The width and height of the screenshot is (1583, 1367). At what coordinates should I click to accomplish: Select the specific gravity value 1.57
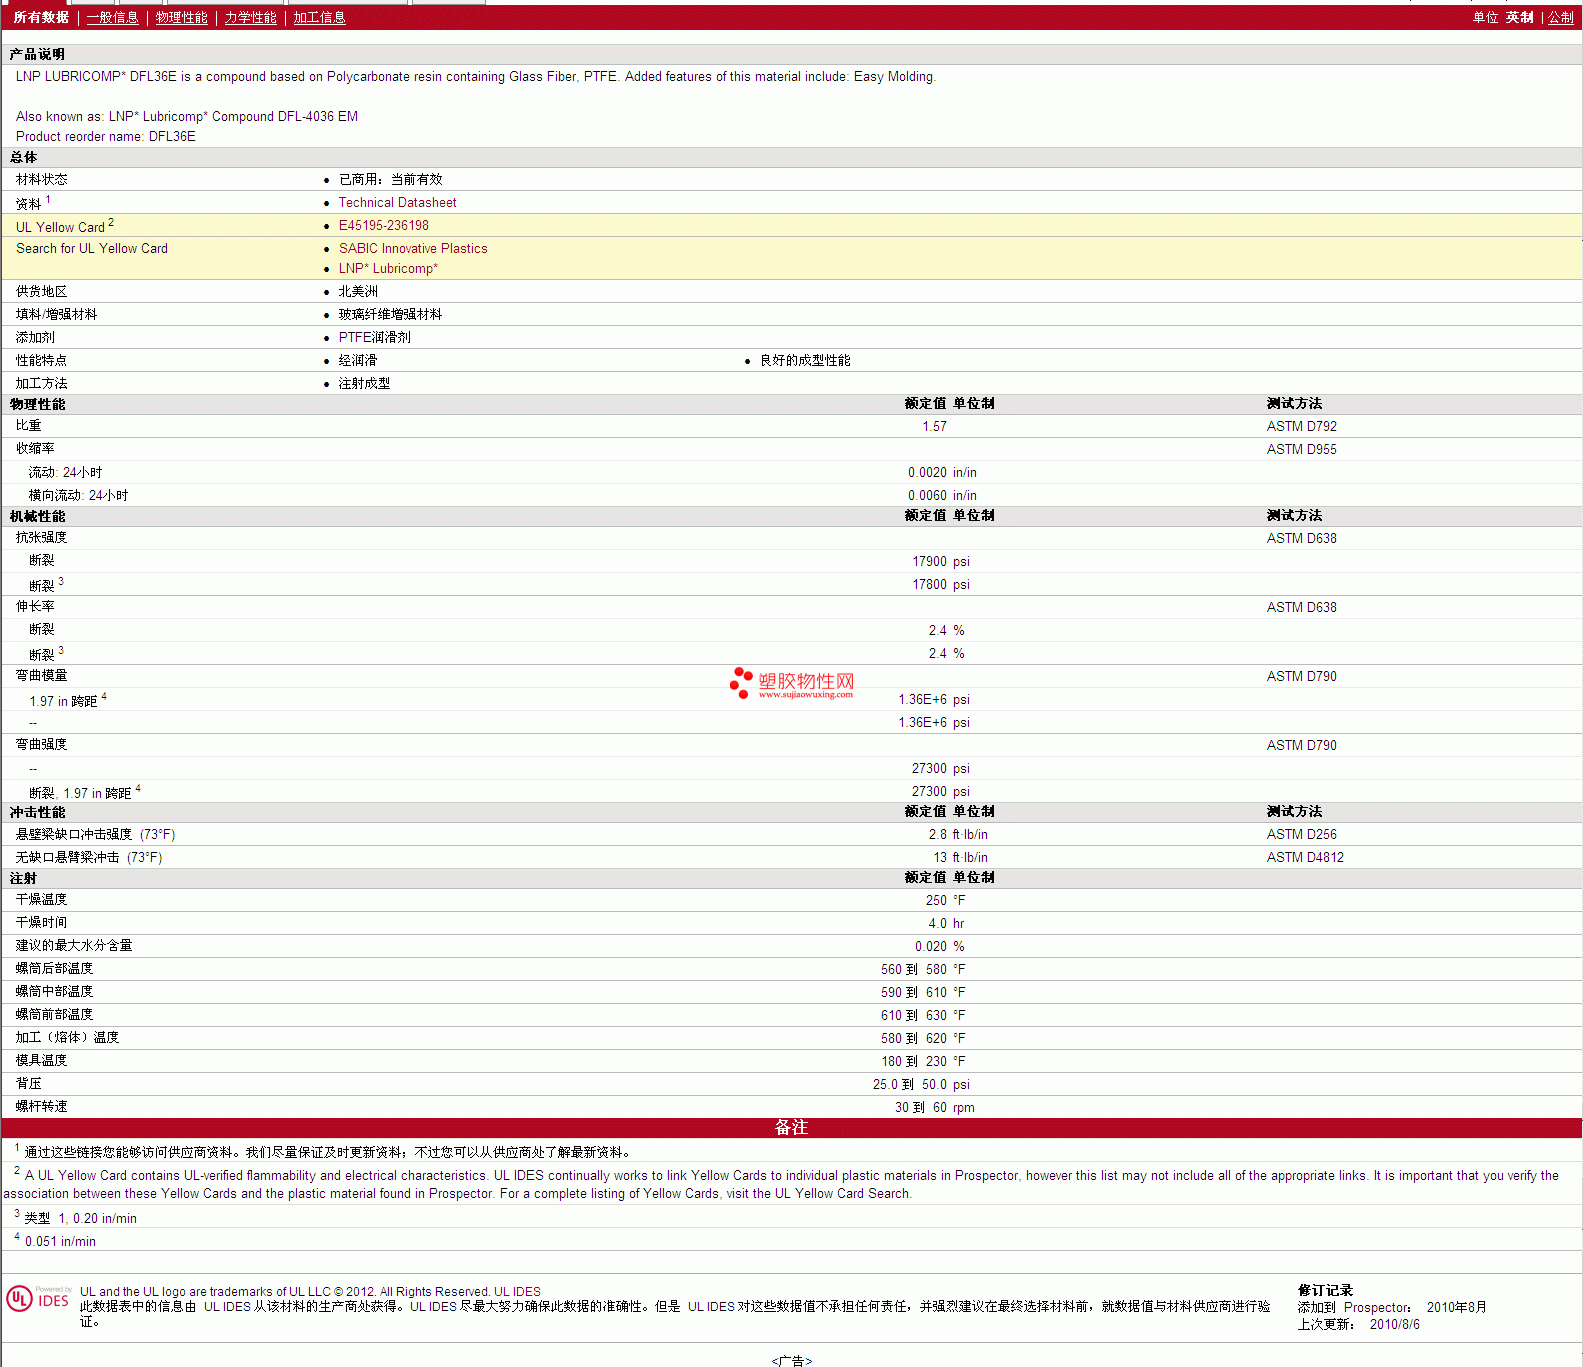pyautogui.click(x=934, y=427)
